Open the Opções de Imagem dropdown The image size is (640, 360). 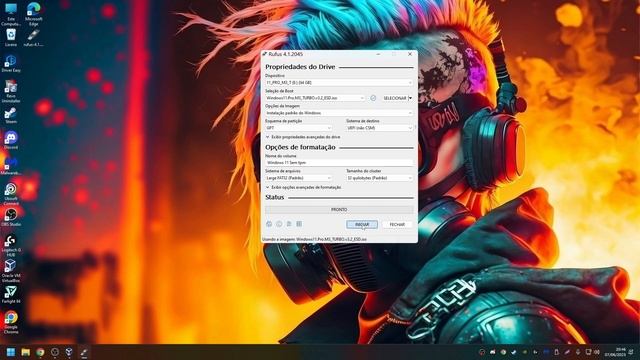point(339,113)
